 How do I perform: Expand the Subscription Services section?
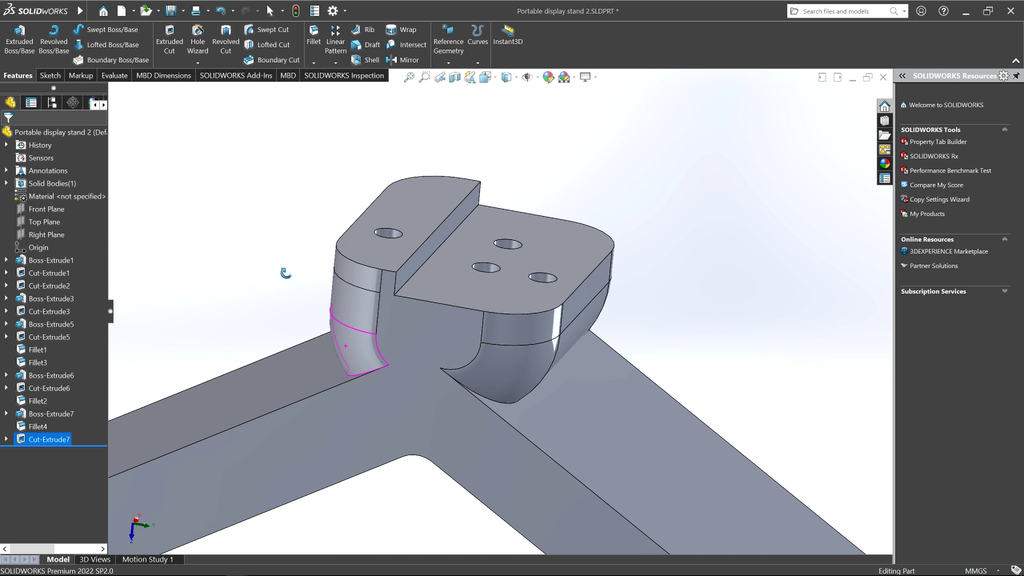(x=1005, y=291)
